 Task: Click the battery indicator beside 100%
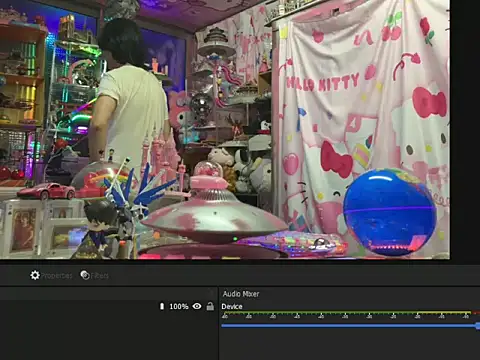(x=162, y=306)
